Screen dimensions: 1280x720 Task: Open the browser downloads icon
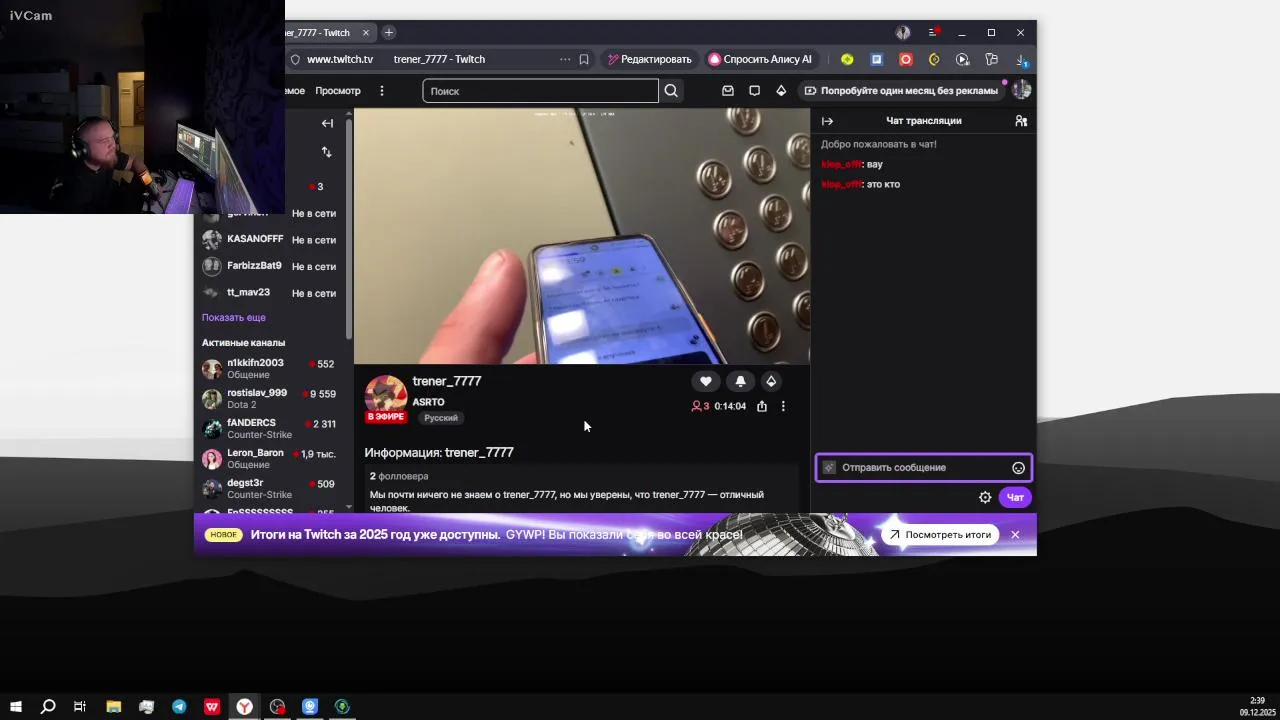(x=1021, y=60)
